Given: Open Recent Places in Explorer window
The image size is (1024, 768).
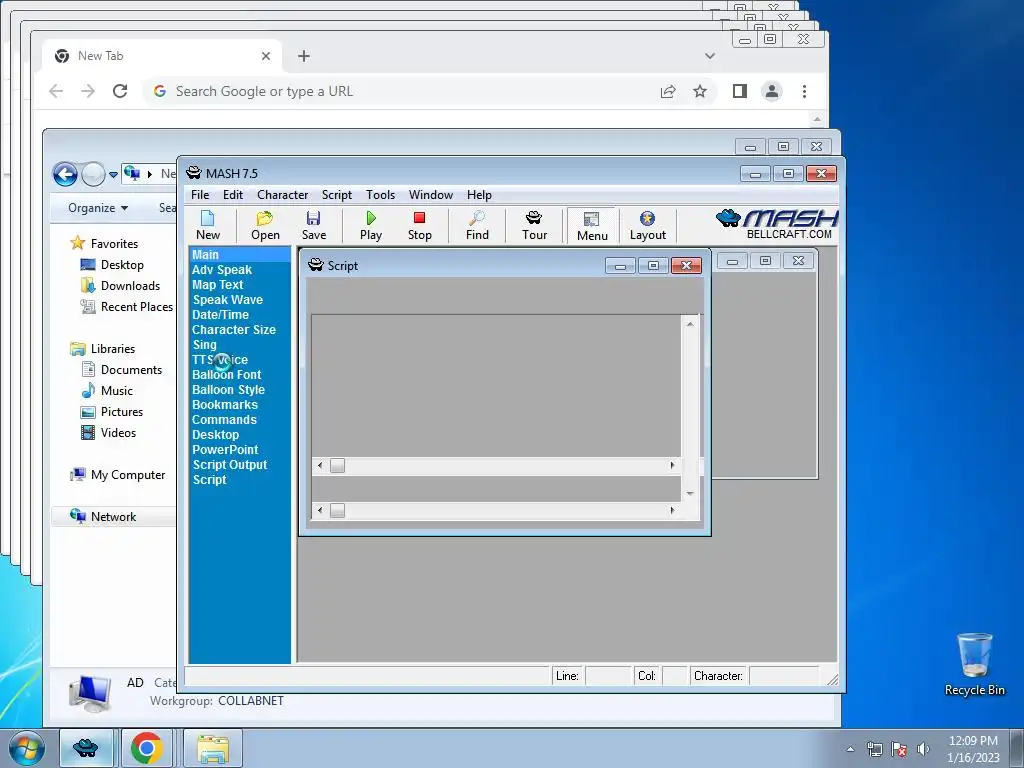Looking at the screenshot, I should (127, 307).
